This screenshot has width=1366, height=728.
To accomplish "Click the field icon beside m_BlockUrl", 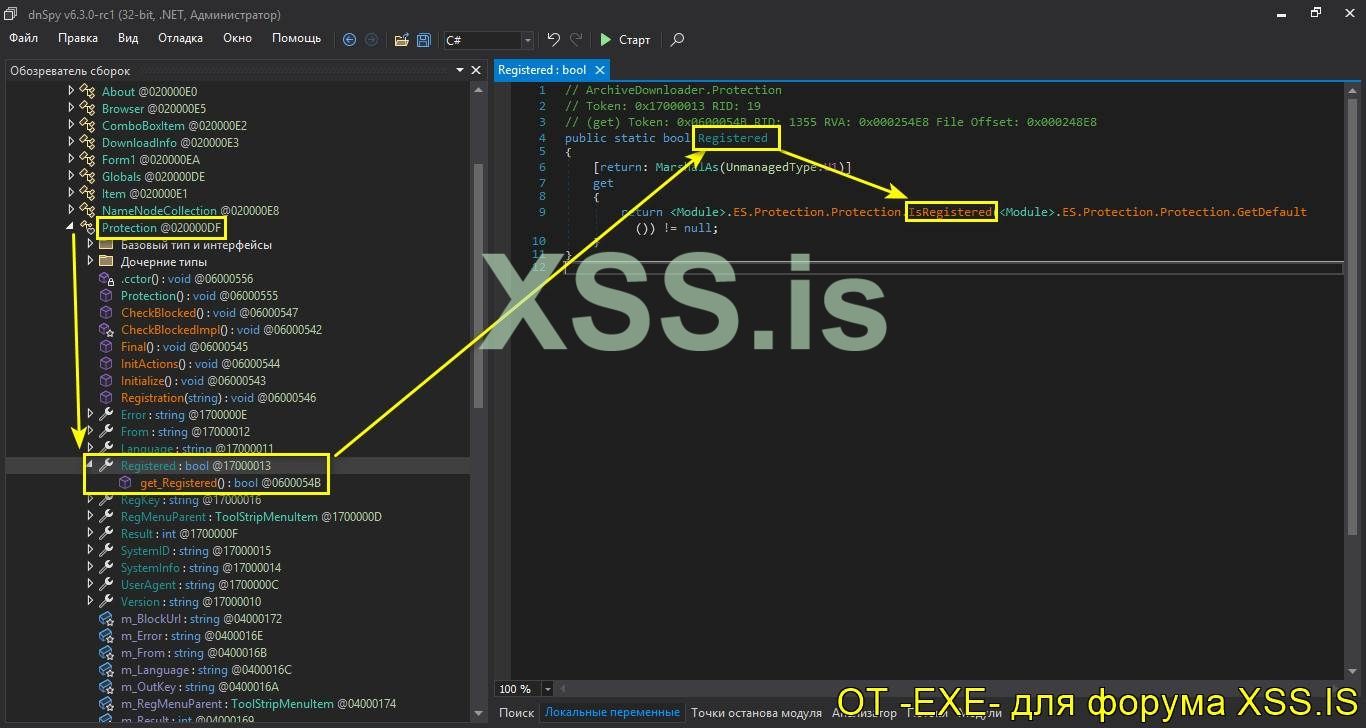I will coord(106,618).
